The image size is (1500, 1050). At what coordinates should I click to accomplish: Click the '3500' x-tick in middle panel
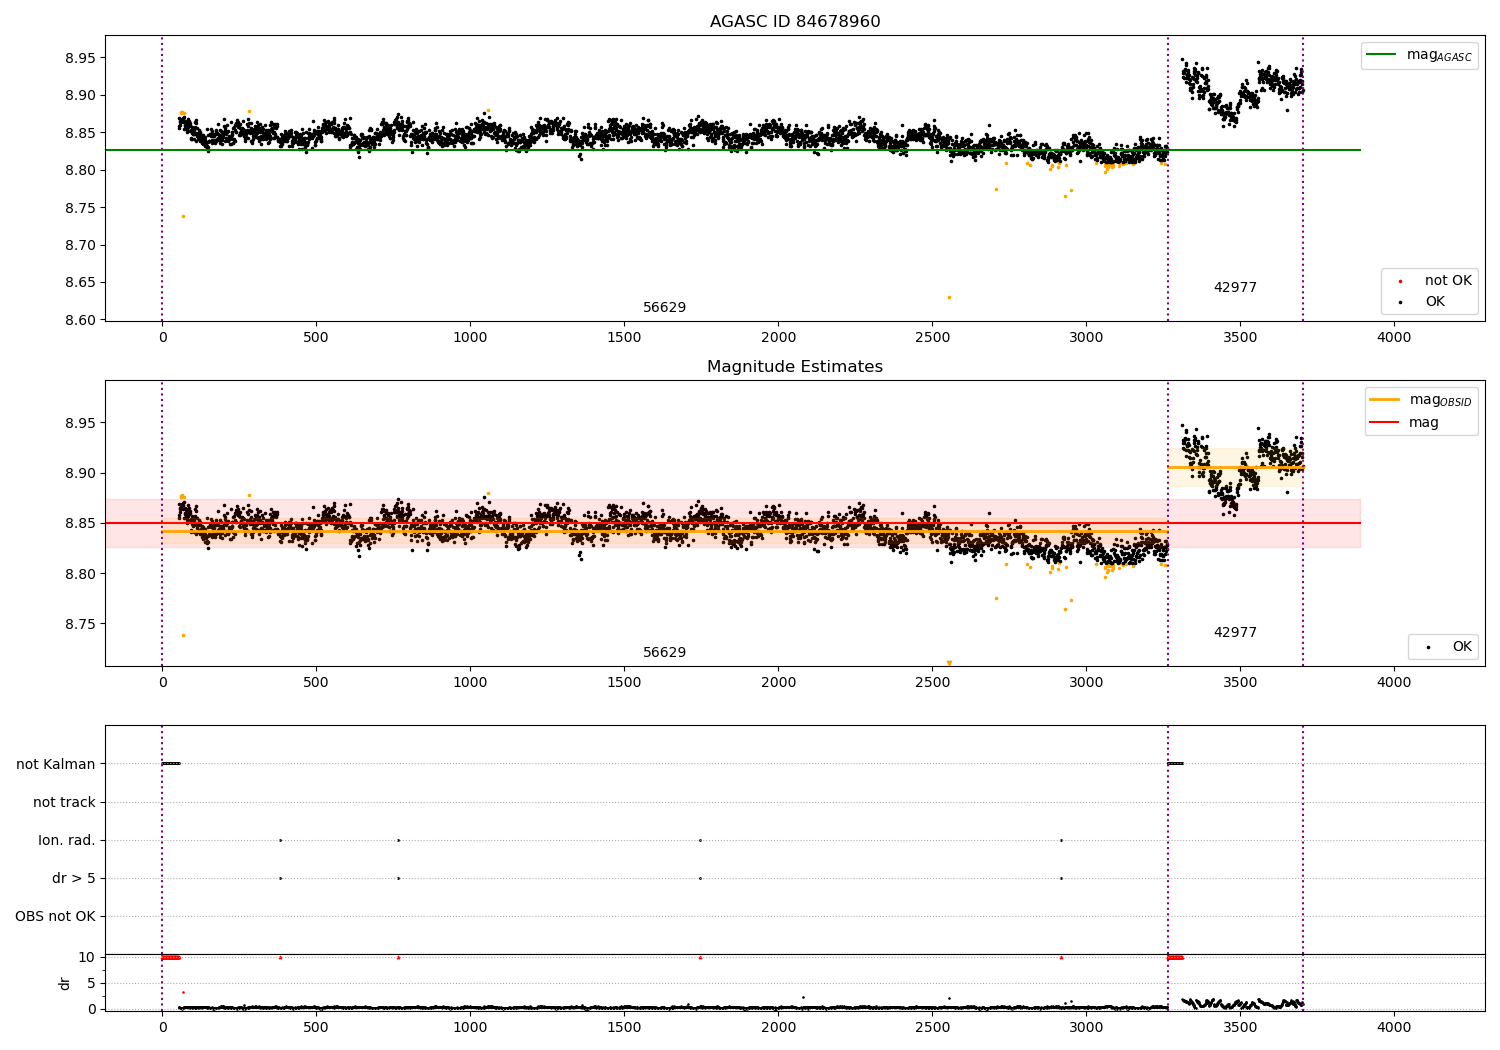(x=1240, y=683)
